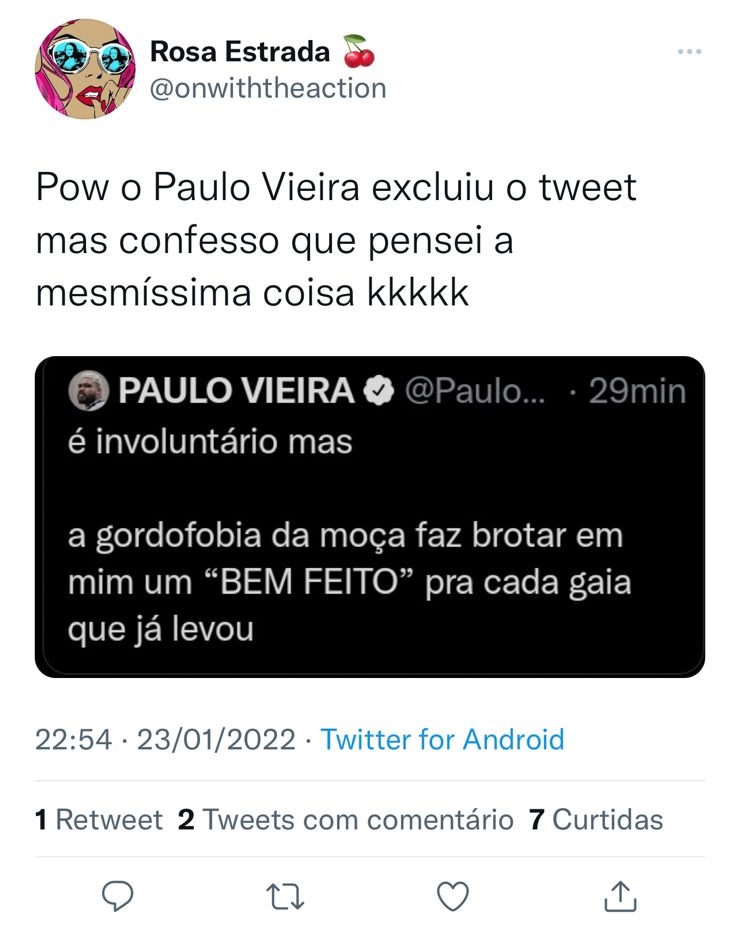Click Rosa Estrada's profile avatar

tap(84, 68)
